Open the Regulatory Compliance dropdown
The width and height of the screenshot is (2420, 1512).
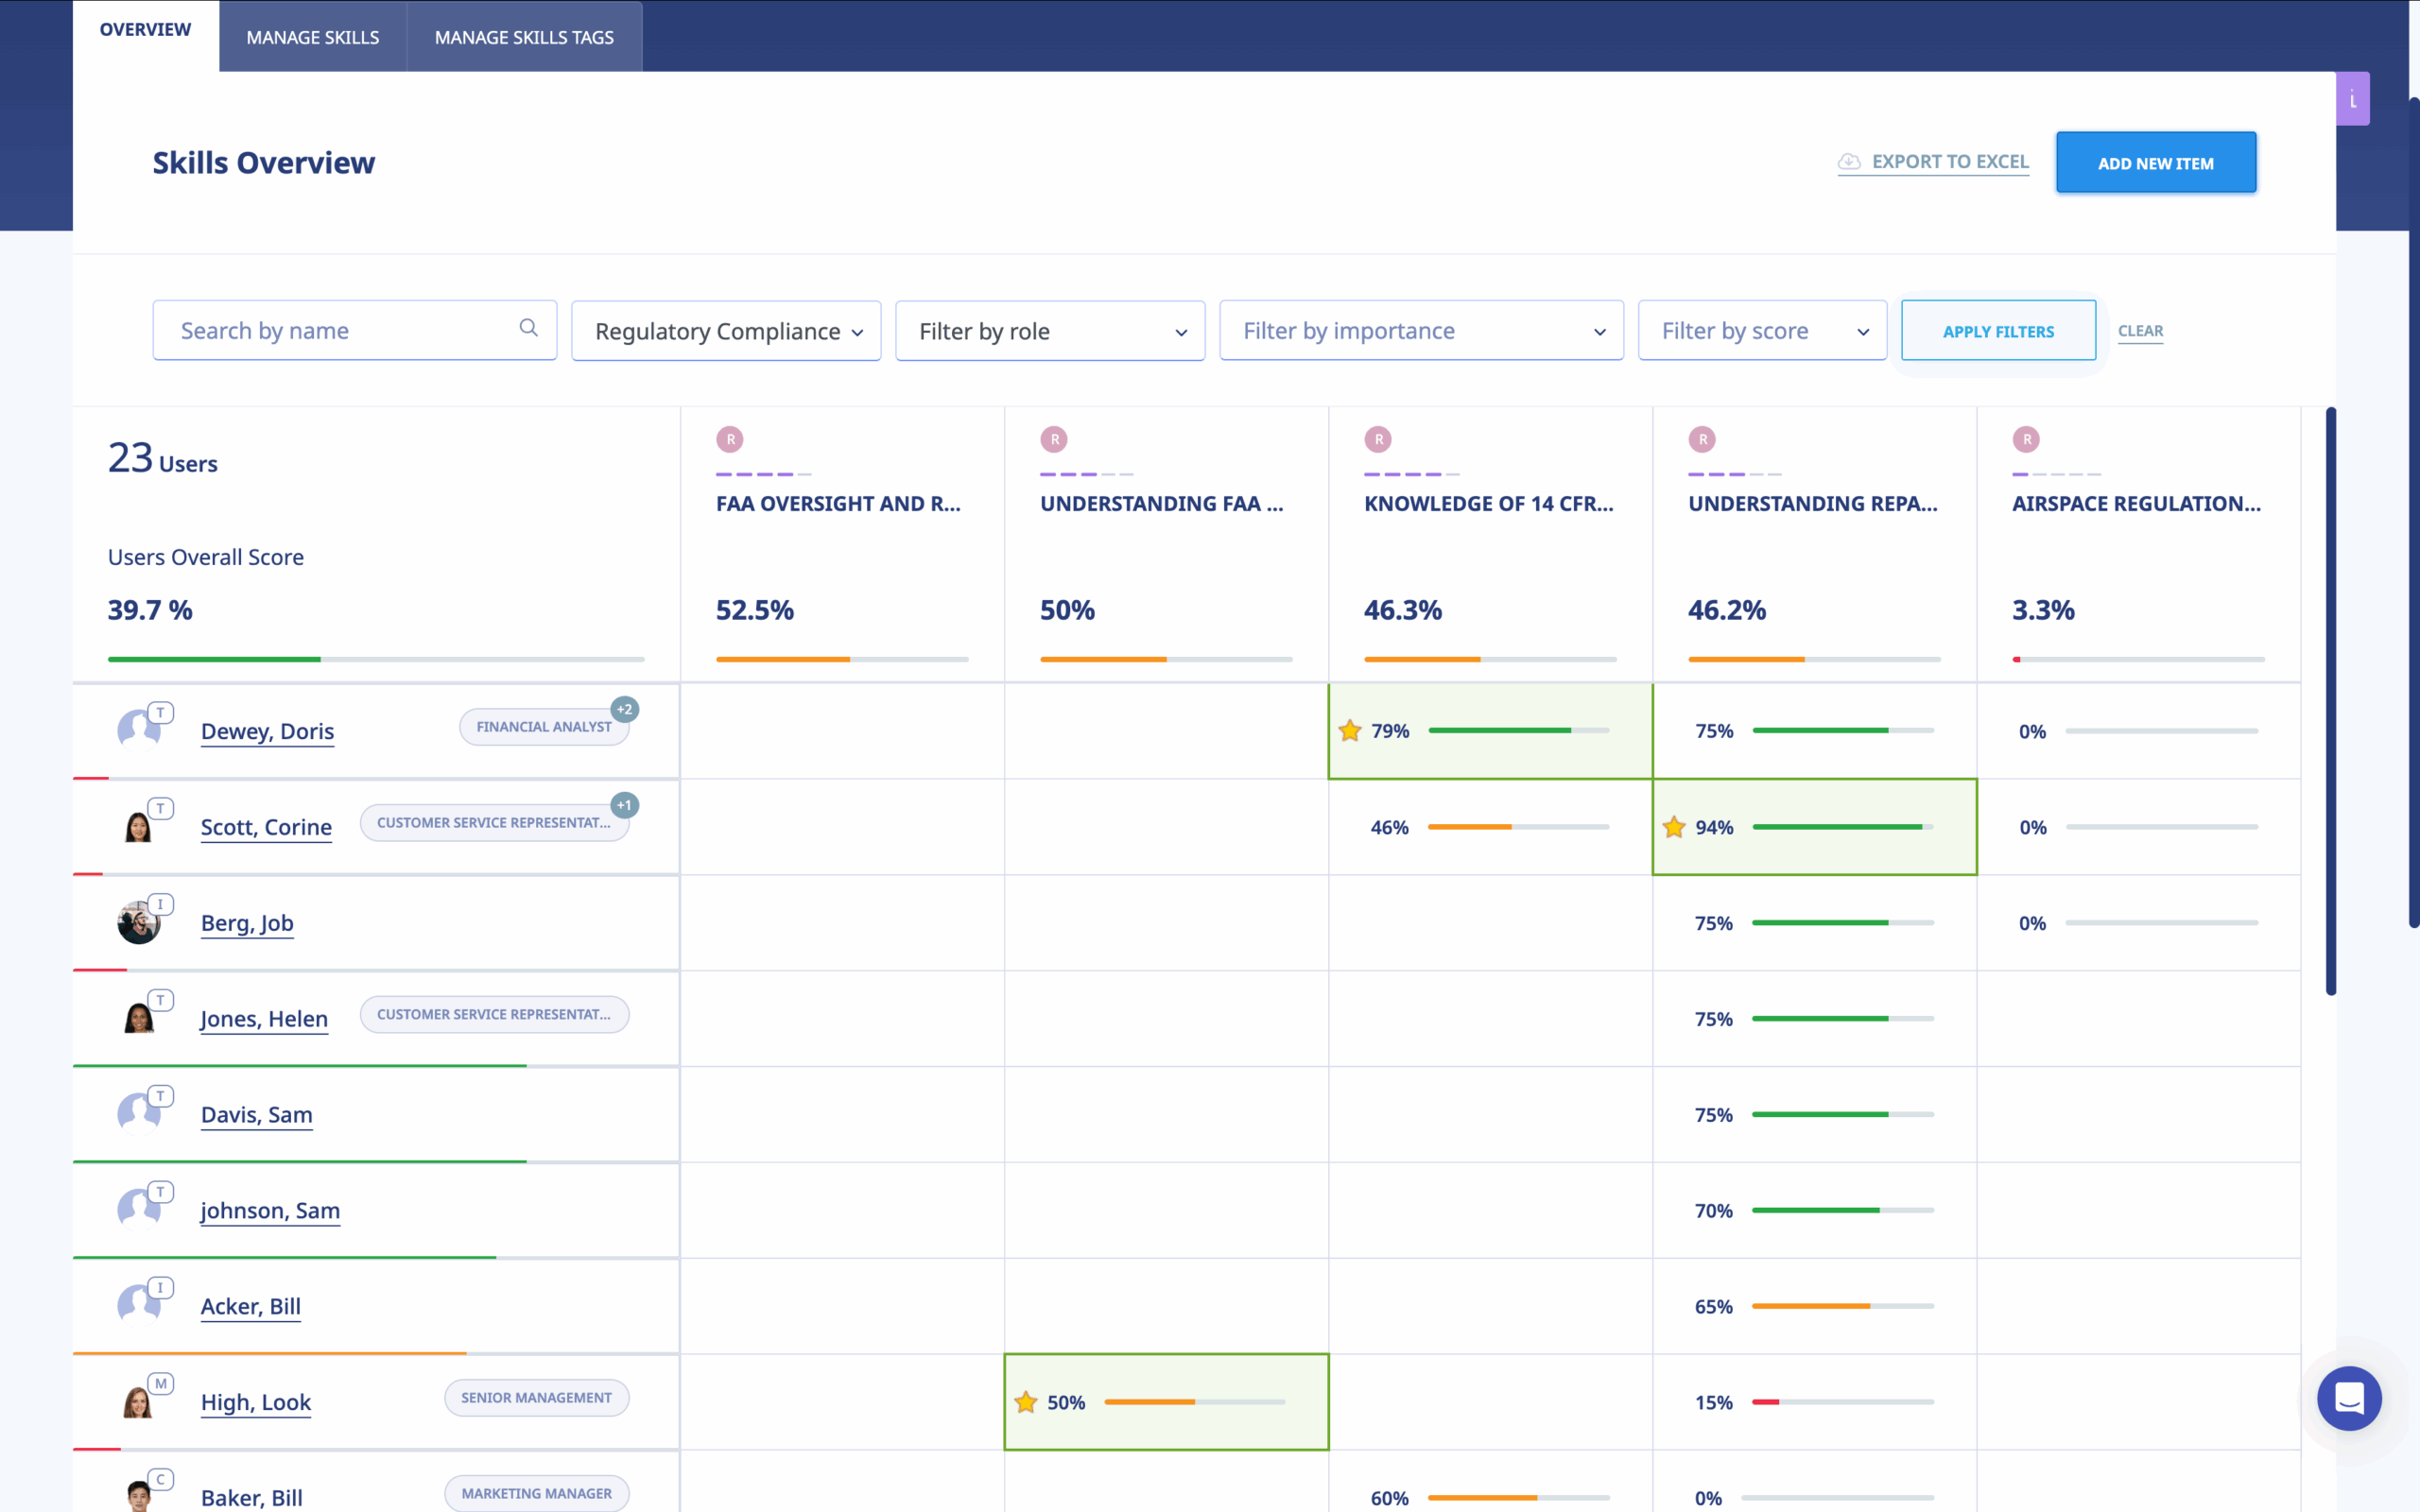(726, 331)
